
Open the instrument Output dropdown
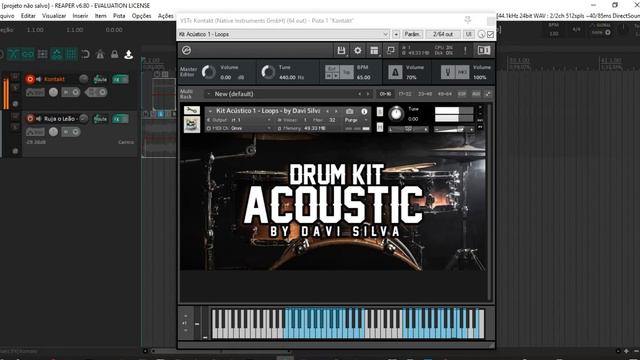pyautogui.click(x=240, y=120)
